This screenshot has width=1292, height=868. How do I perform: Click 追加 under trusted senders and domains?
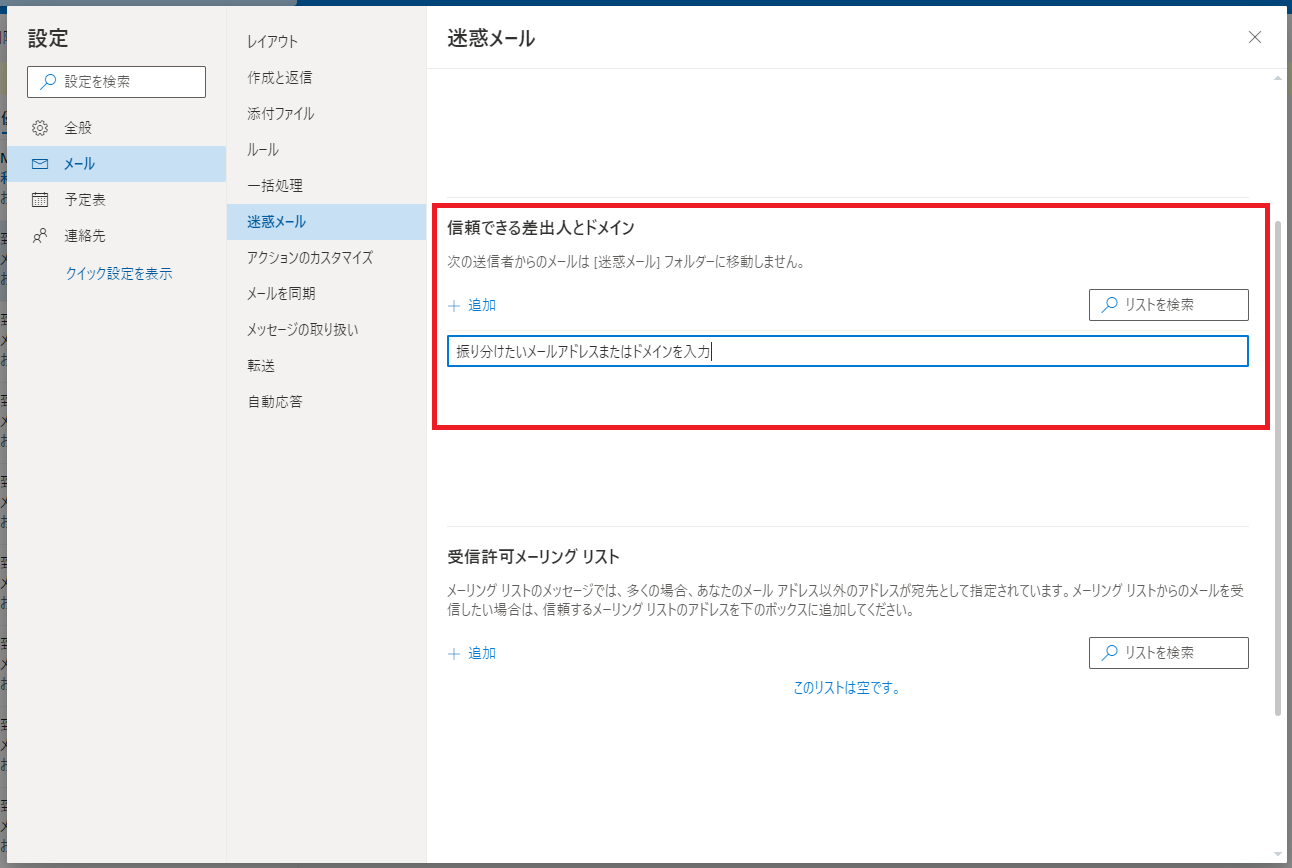coord(472,306)
